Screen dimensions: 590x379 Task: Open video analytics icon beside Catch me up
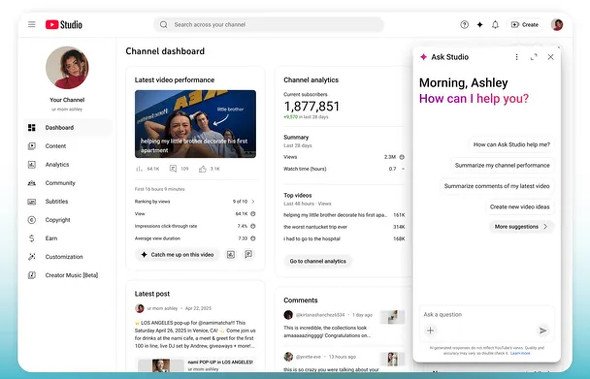231,255
